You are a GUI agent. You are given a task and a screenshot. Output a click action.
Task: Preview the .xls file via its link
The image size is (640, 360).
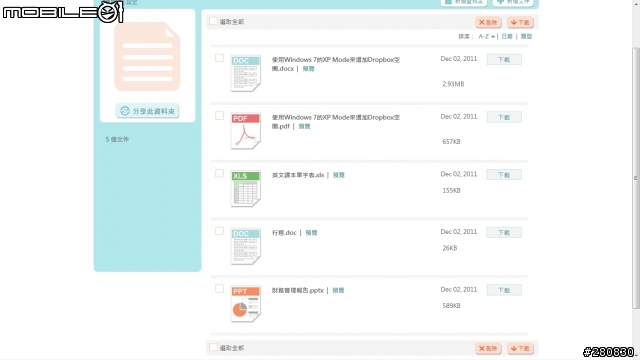click(339, 175)
